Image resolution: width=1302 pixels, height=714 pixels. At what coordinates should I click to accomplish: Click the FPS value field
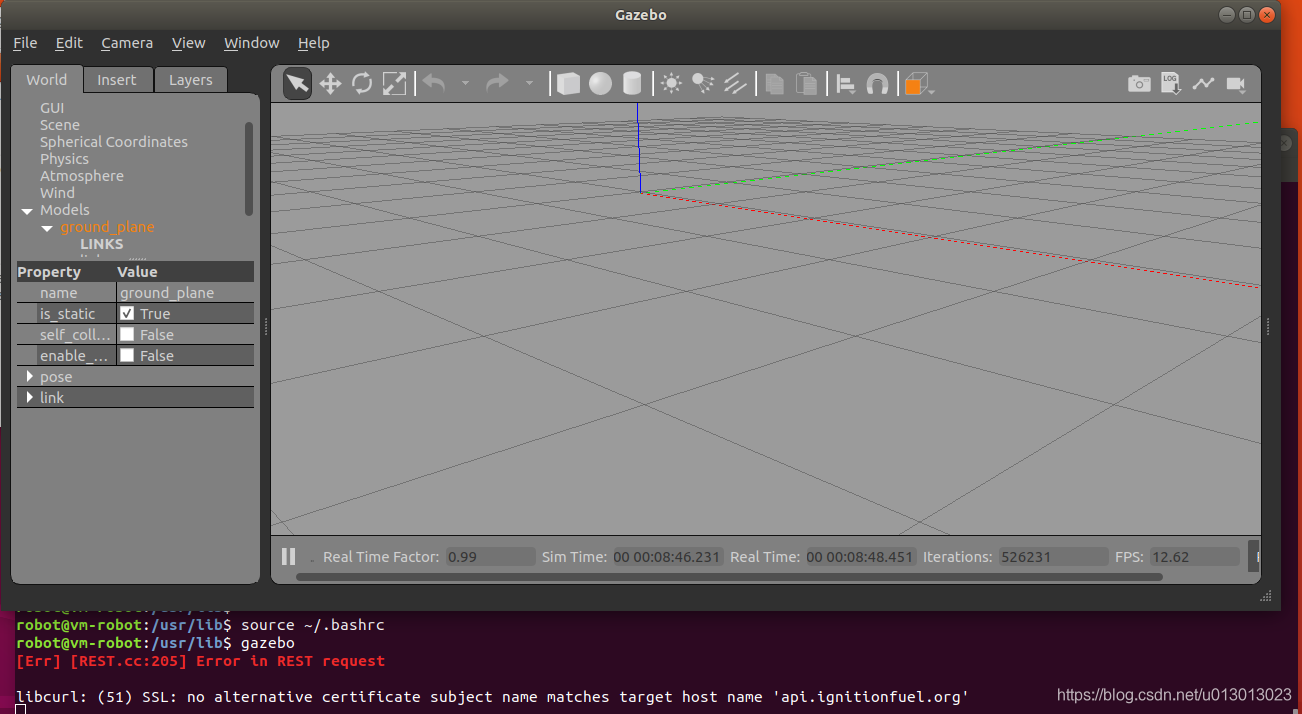point(1194,557)
